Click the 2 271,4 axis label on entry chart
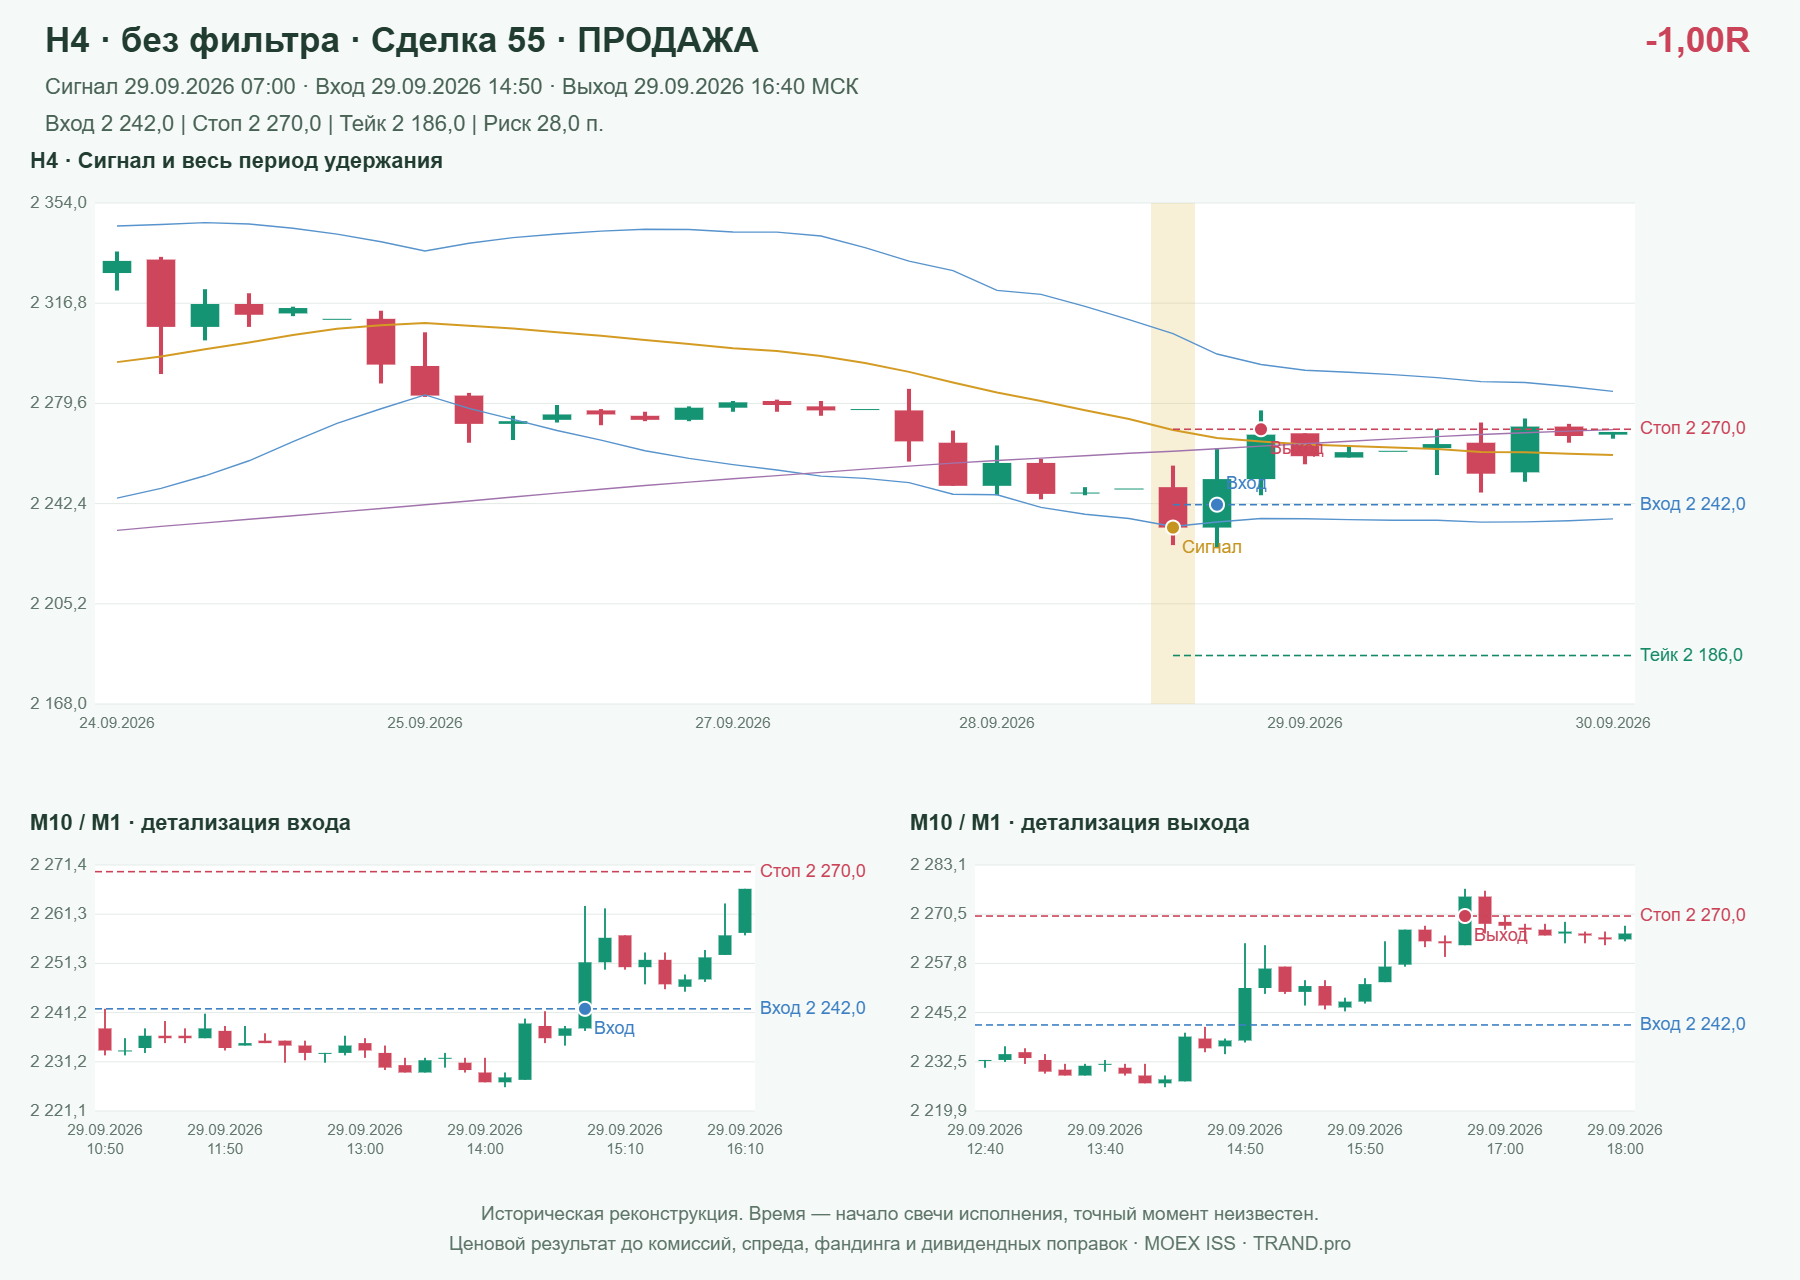This screenshot has height=1280, width=1800. point(59,865)
